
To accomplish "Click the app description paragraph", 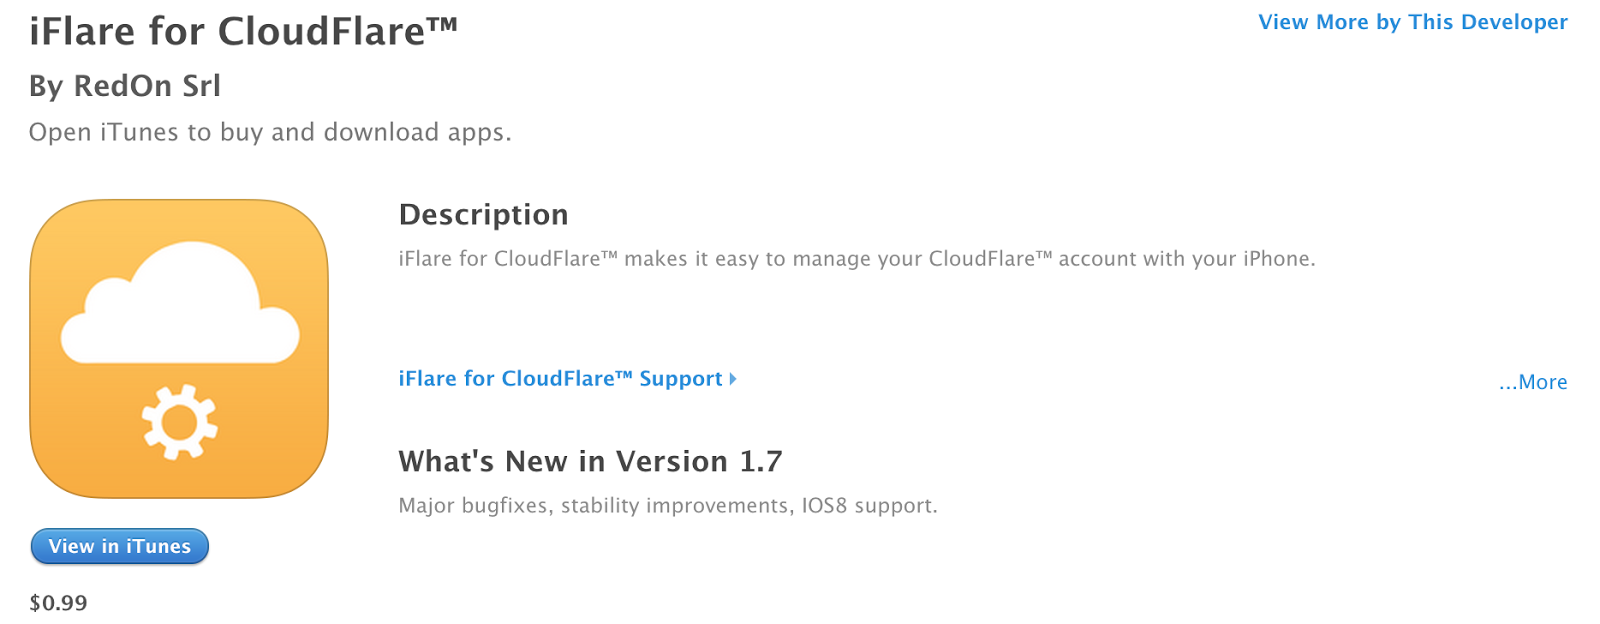I will (x=856, y=259).
